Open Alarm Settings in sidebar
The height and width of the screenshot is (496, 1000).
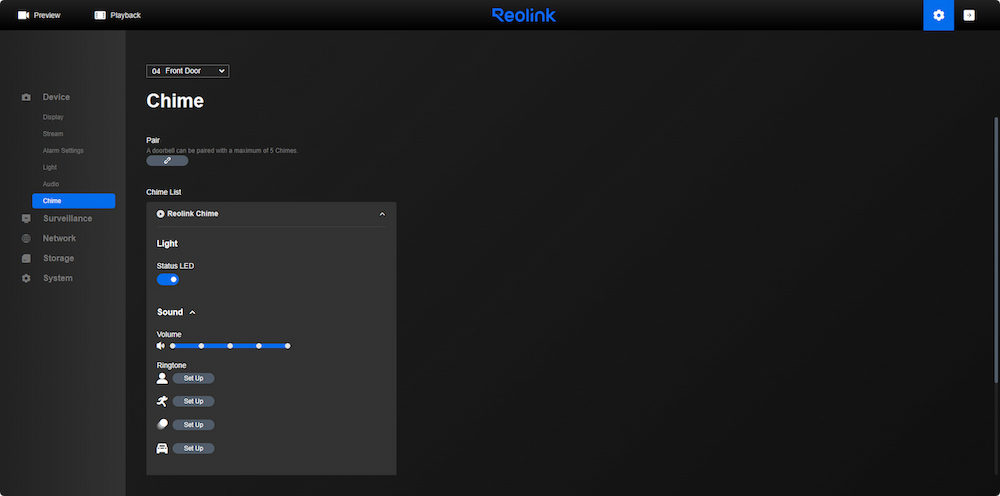click(x=63, y=150)
